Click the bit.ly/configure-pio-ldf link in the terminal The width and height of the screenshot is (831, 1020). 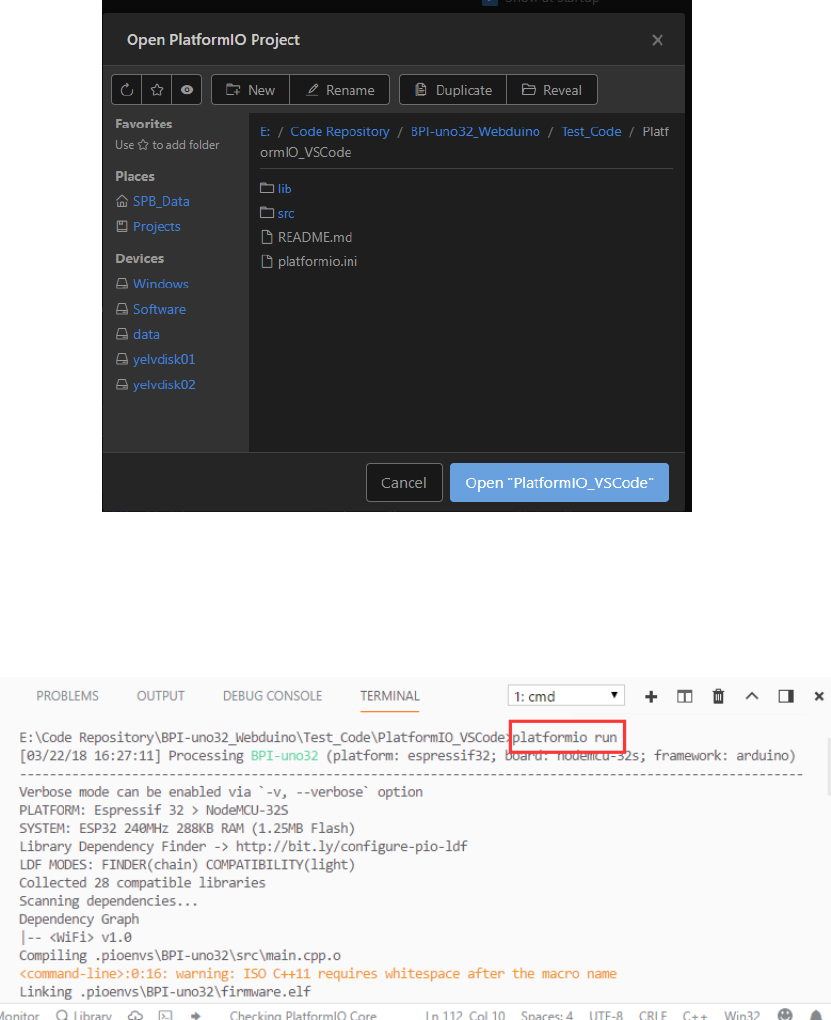tap(351, 846)
